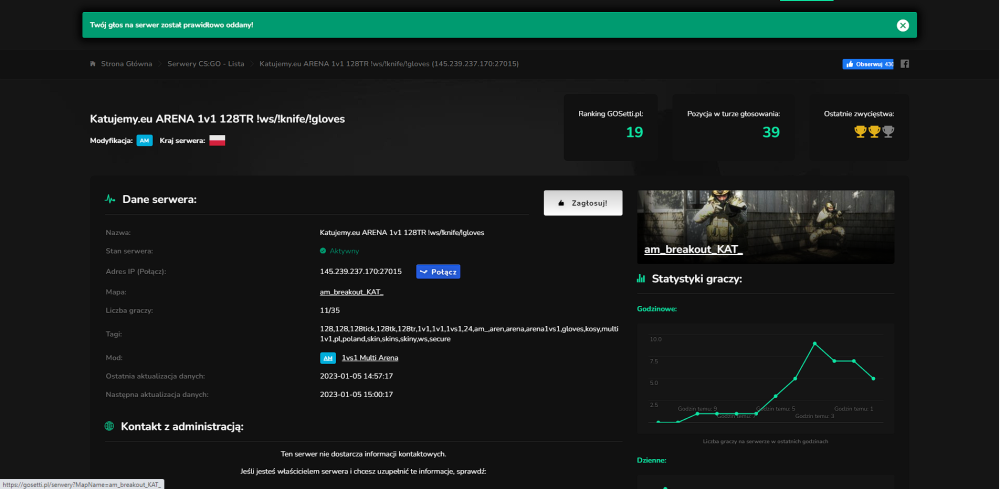This screenshot has width=1000, height=489.
Task: Open the Strona Główna breadcrumb
Action: tap(126, 64)
